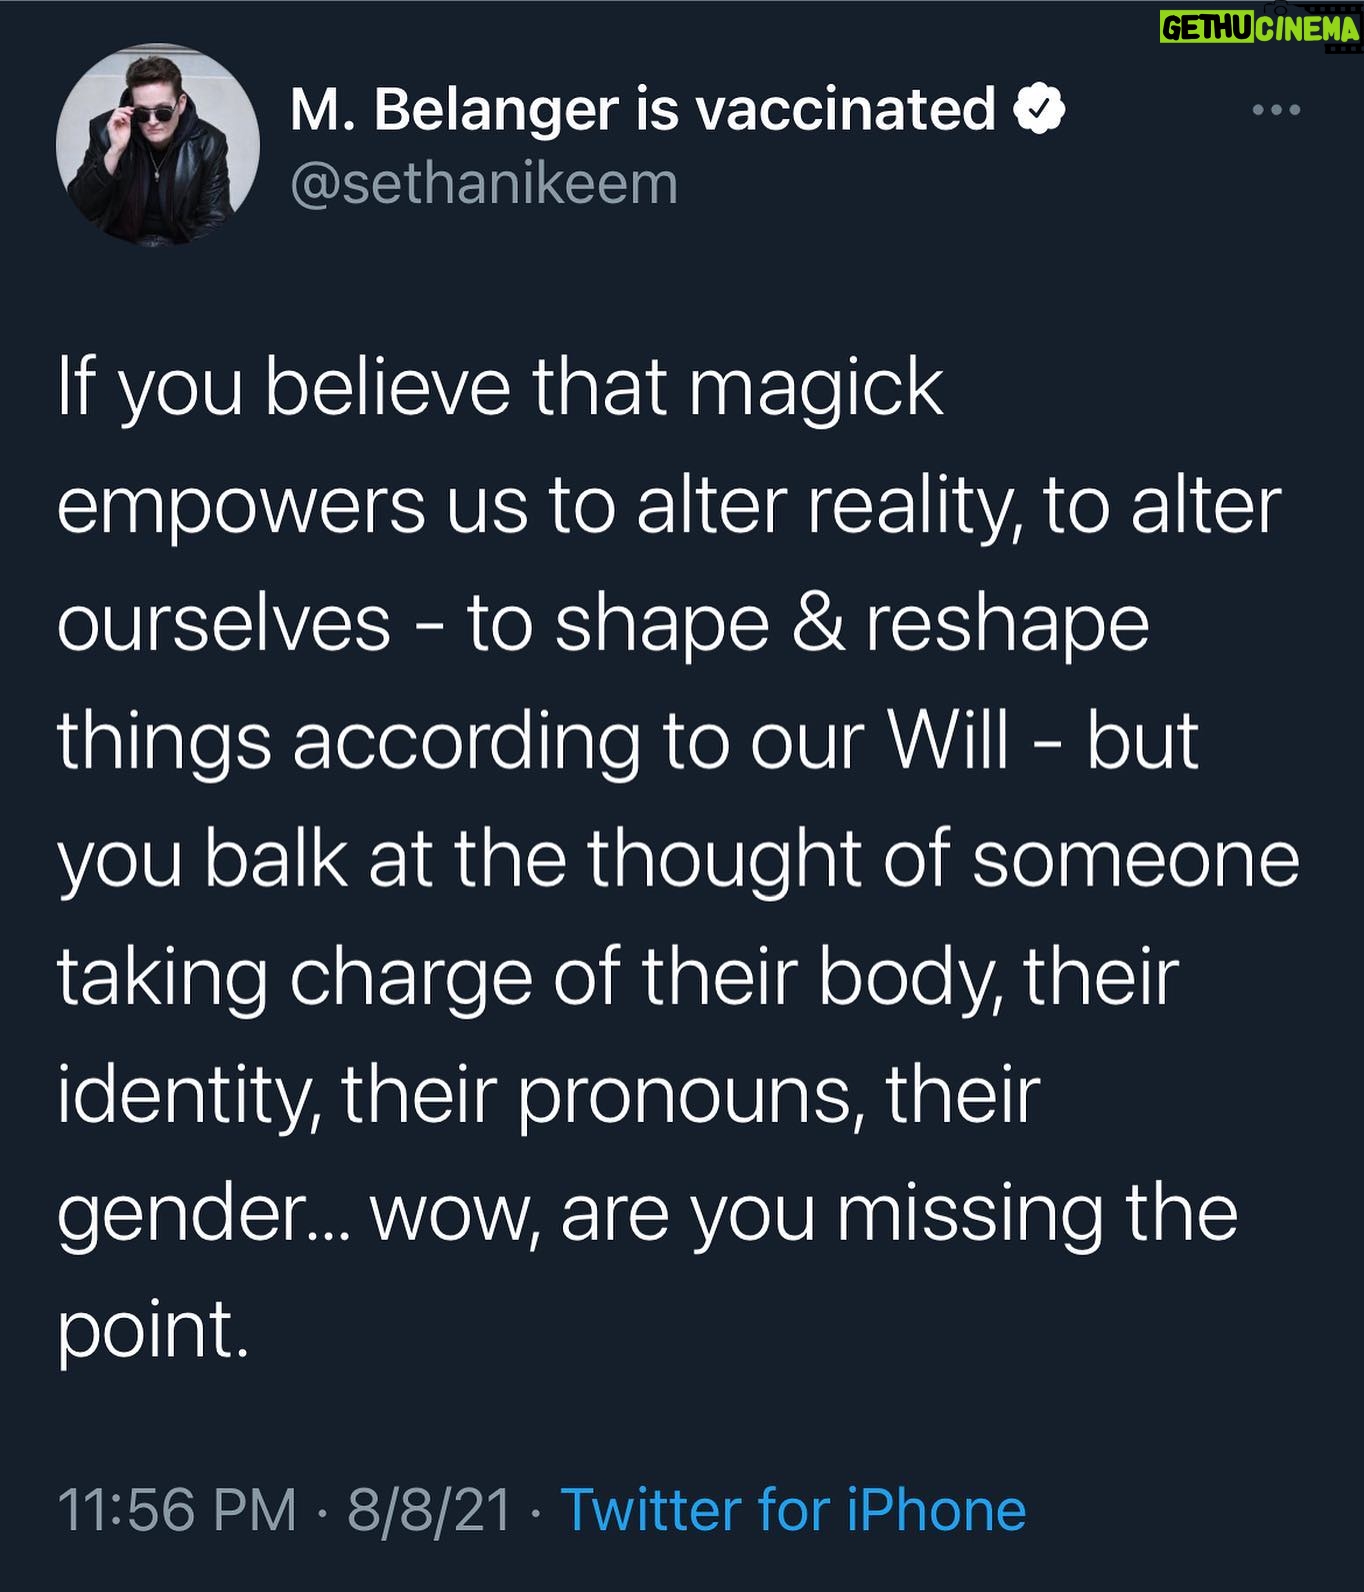
Task: Click the GETHU CINEMA watermark logo
Action: click(1260, 28)
